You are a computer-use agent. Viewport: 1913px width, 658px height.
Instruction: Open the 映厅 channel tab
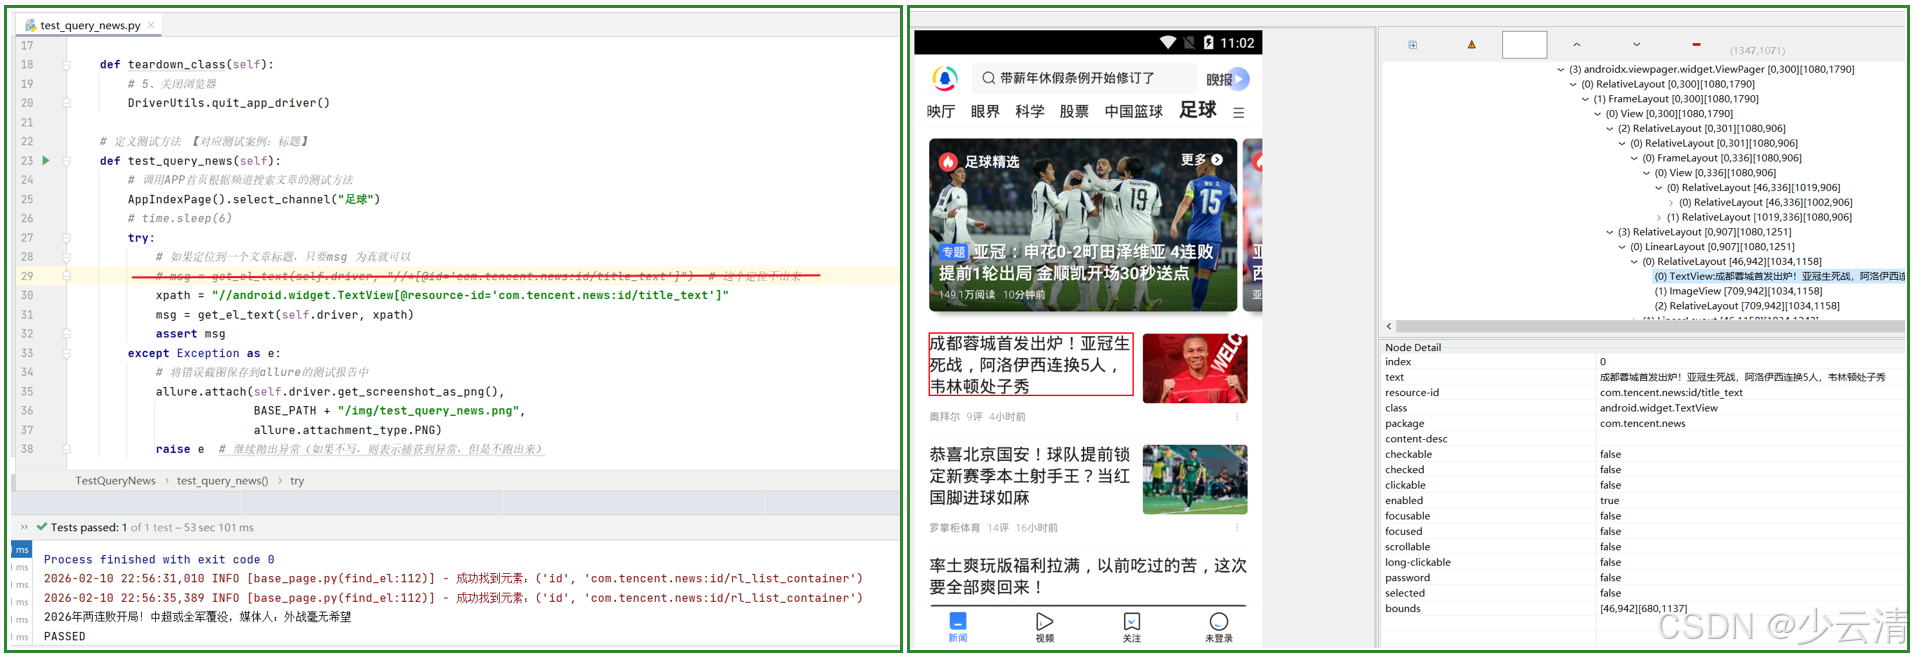point(941,111)
